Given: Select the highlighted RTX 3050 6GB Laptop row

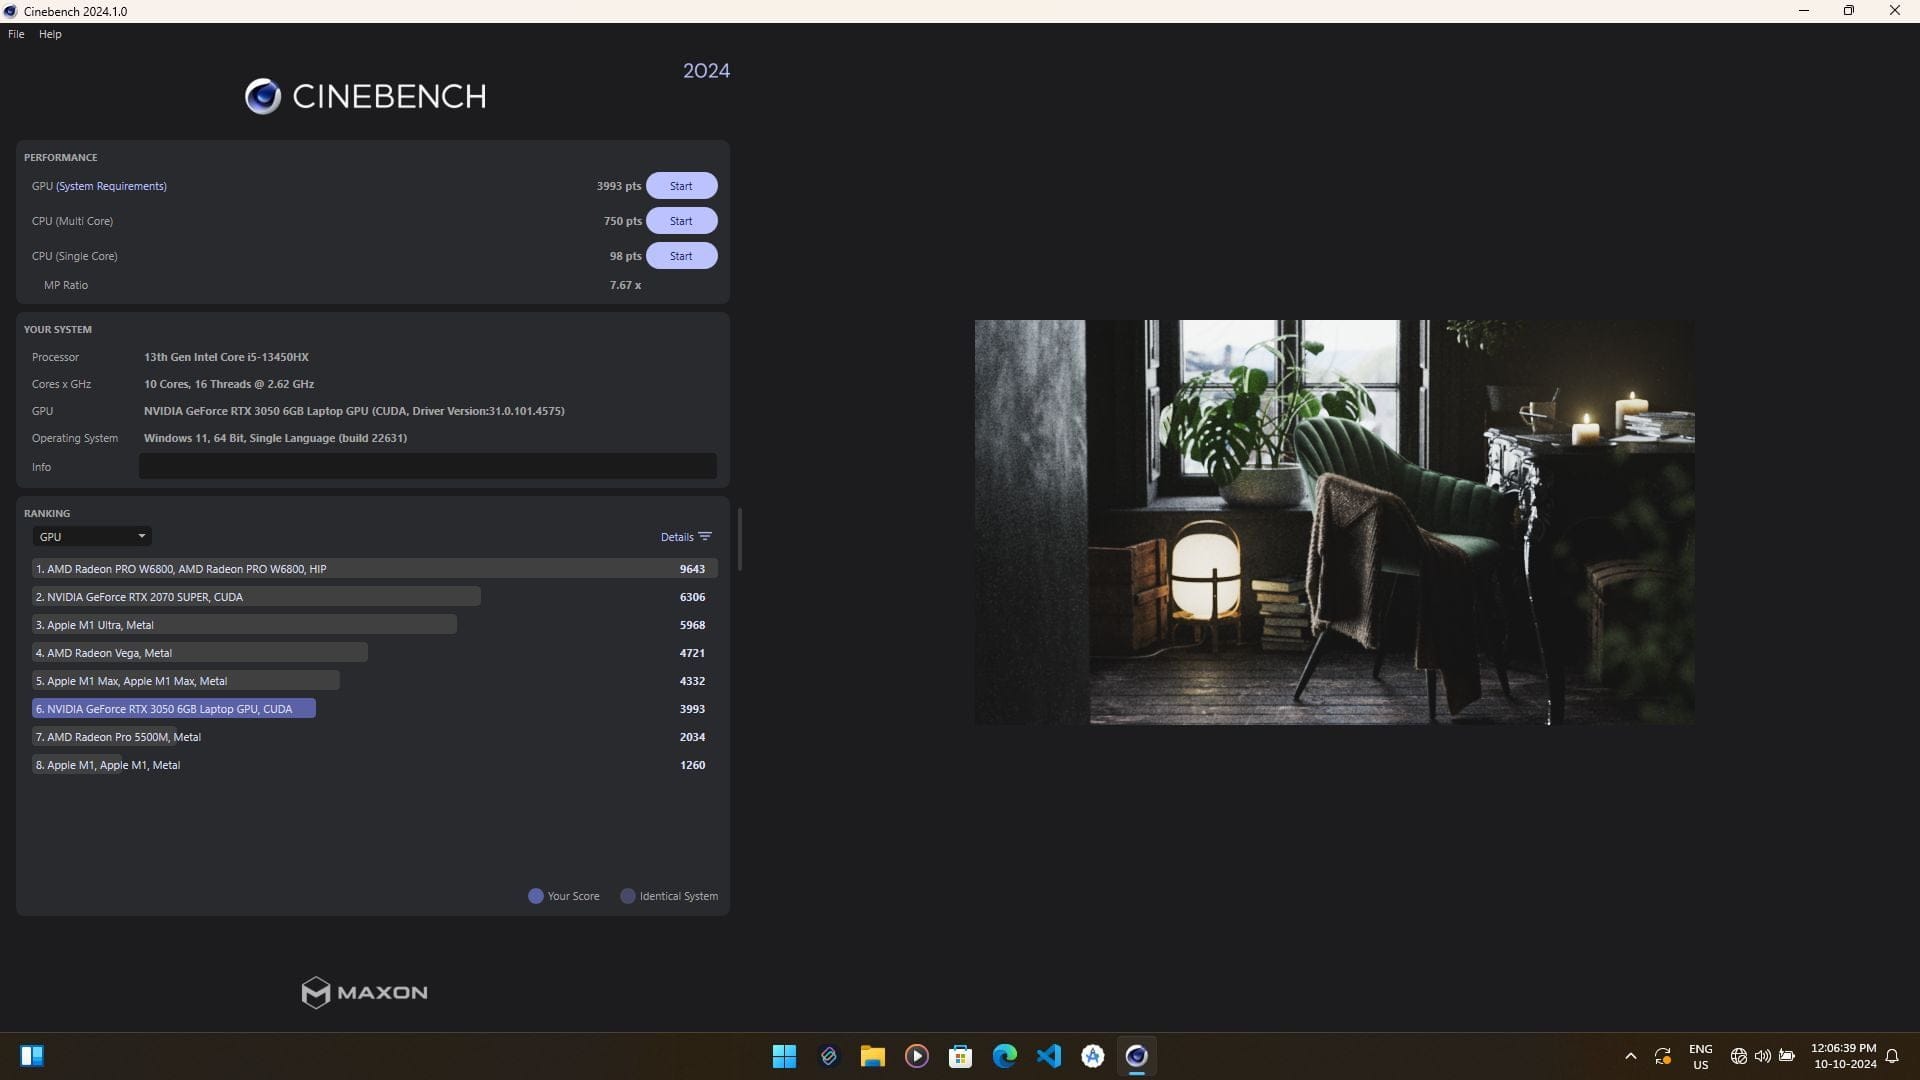Looking at the screenshot, I should click(374, 709).
